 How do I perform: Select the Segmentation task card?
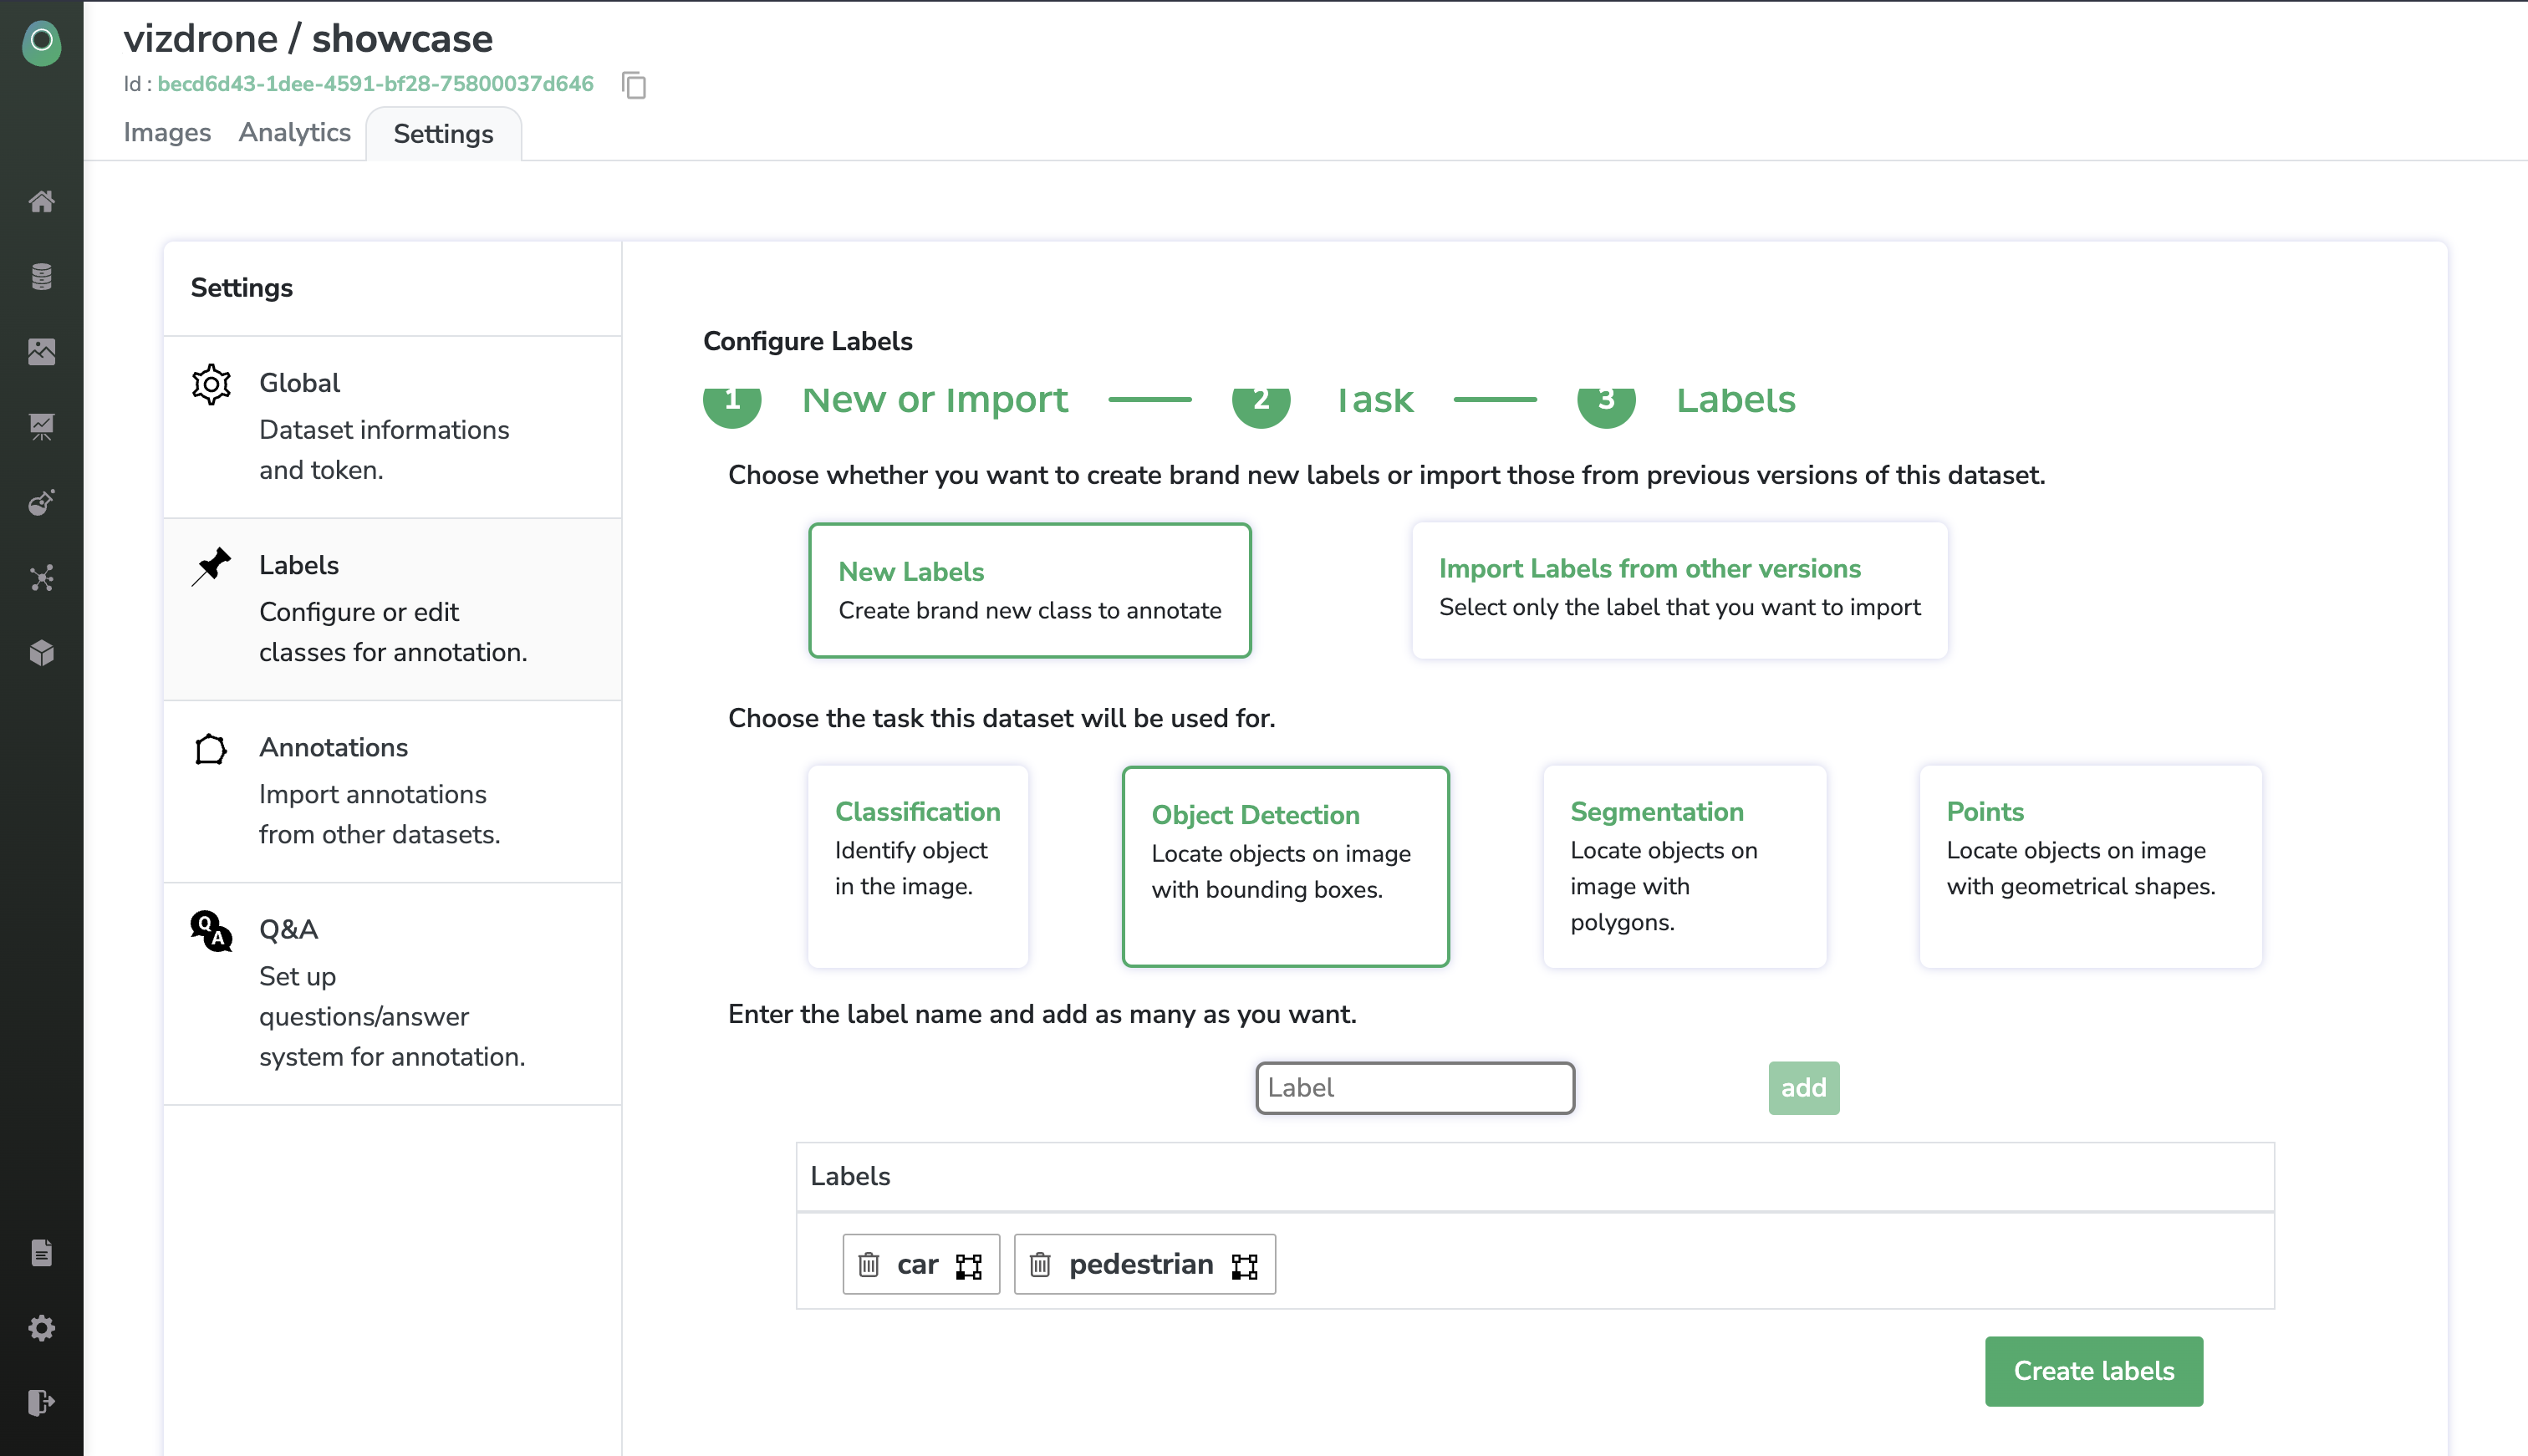[x=1684, y=866]
